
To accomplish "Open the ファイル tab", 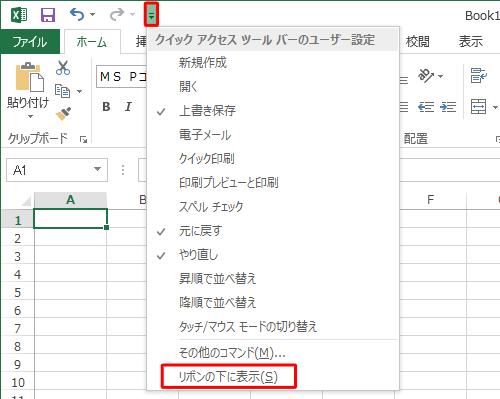I will tap(30, 42).
